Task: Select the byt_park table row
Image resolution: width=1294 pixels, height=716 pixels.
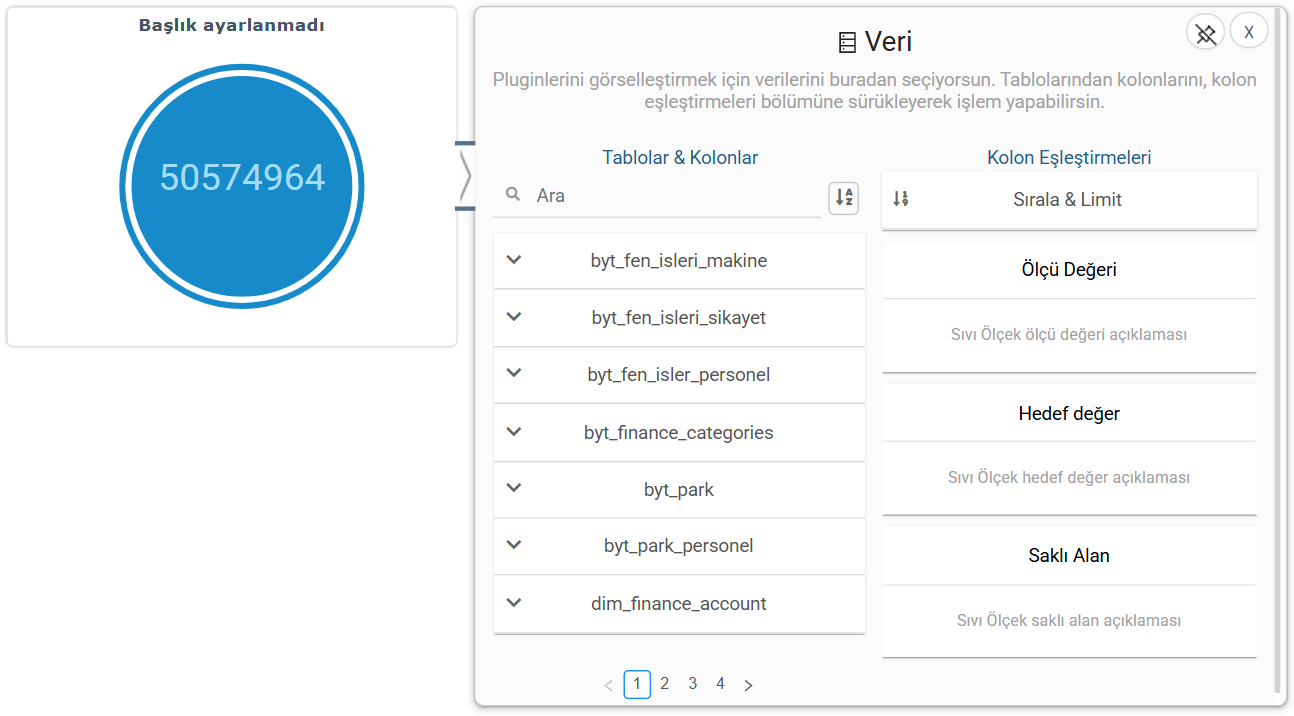Action: tap(679, 490)
